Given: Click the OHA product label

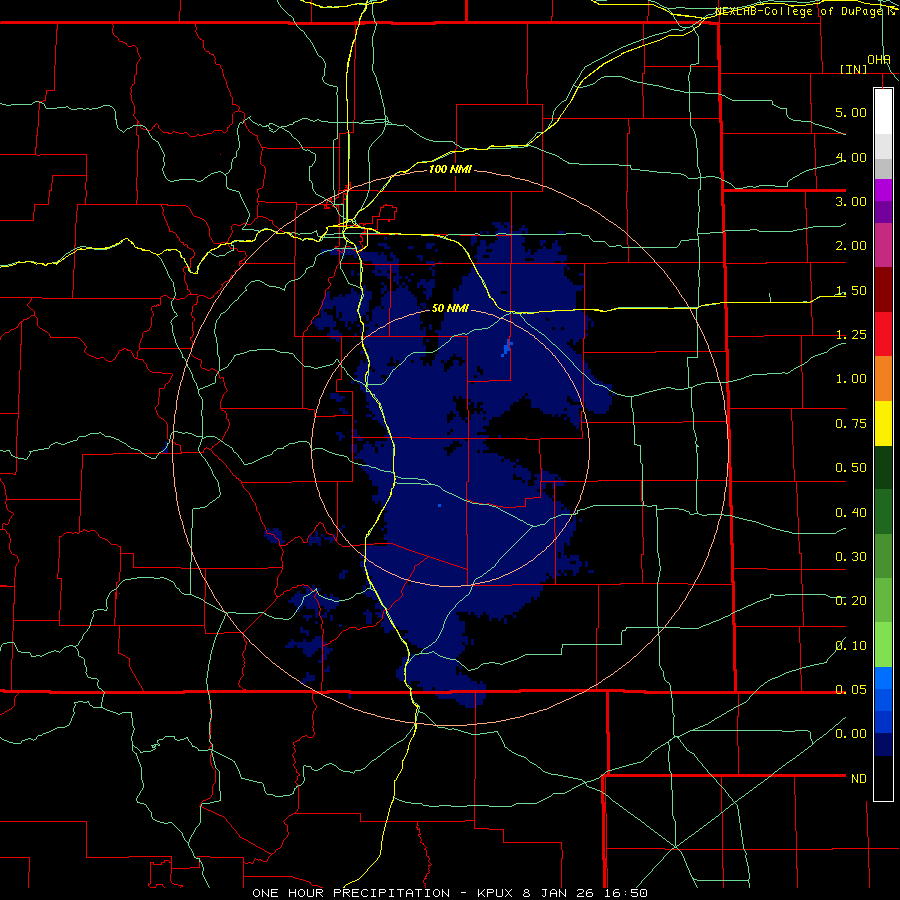Looking at the screenshot, I should click(879, 60).
